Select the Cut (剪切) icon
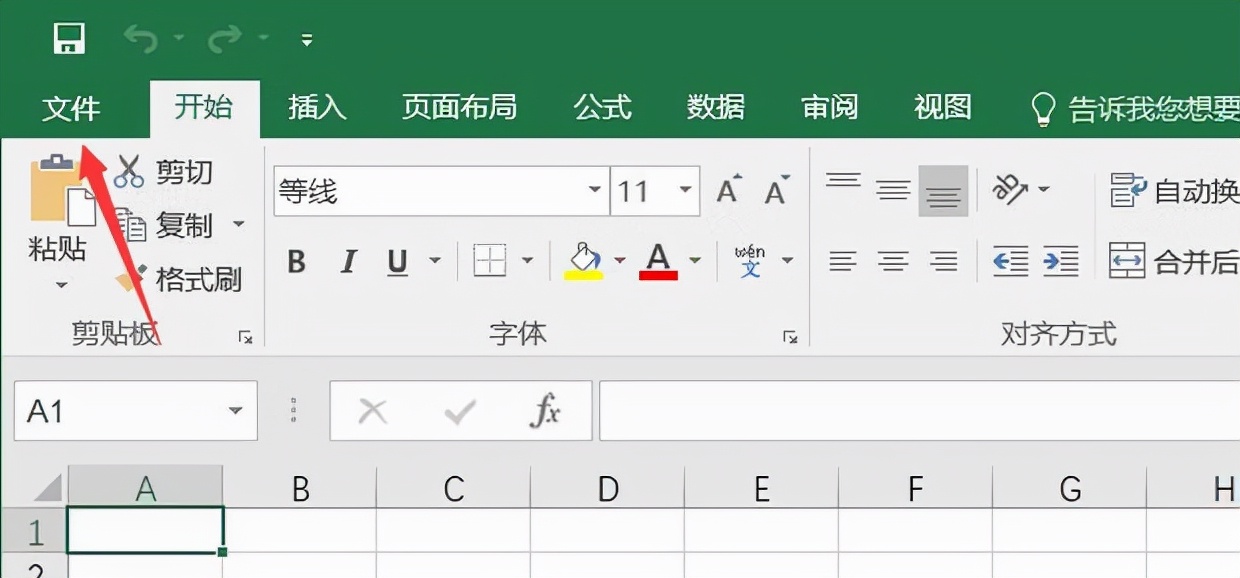 coord(130,171)
